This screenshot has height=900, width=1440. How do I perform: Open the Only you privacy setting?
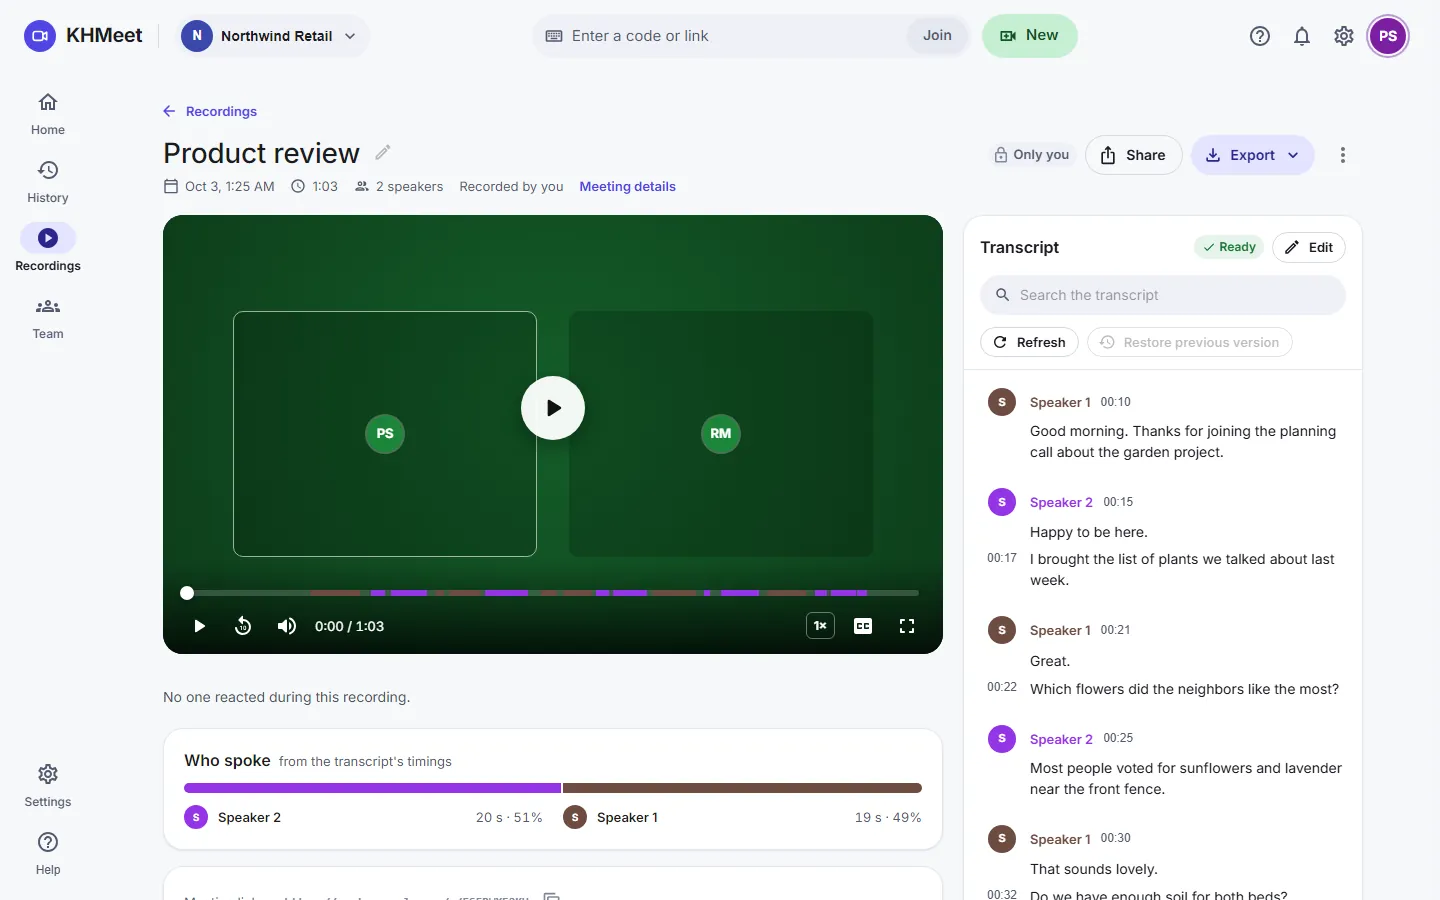coord(1031,155)
